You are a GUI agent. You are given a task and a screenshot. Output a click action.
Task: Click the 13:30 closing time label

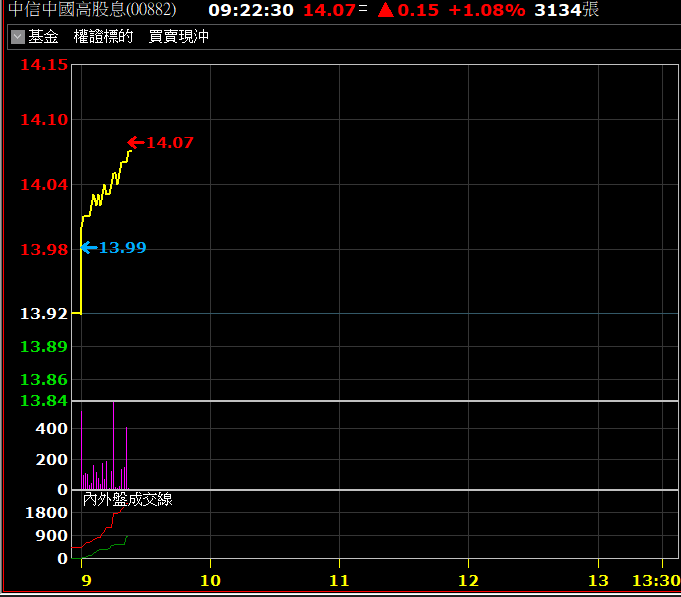click(x=655, y=580)
